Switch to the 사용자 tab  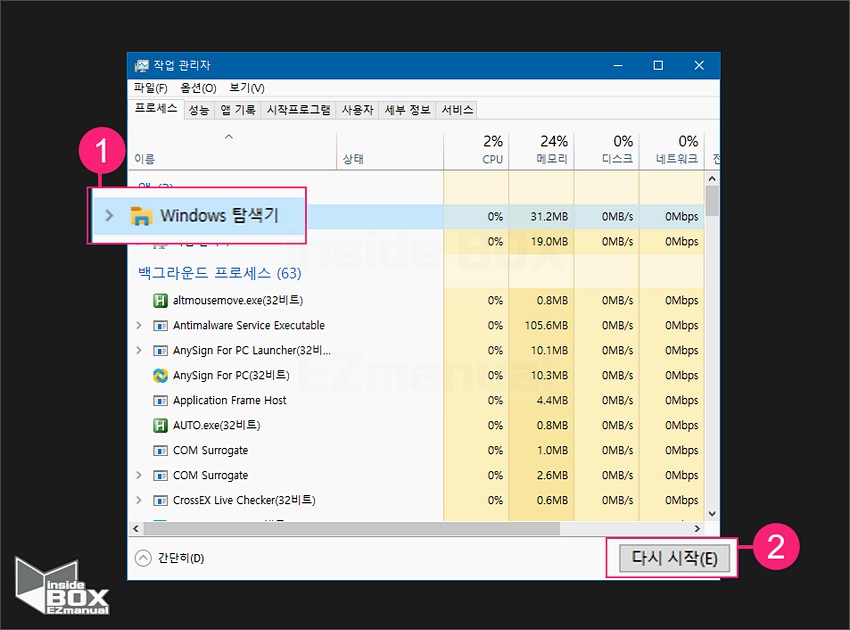[x=357, y=110]
